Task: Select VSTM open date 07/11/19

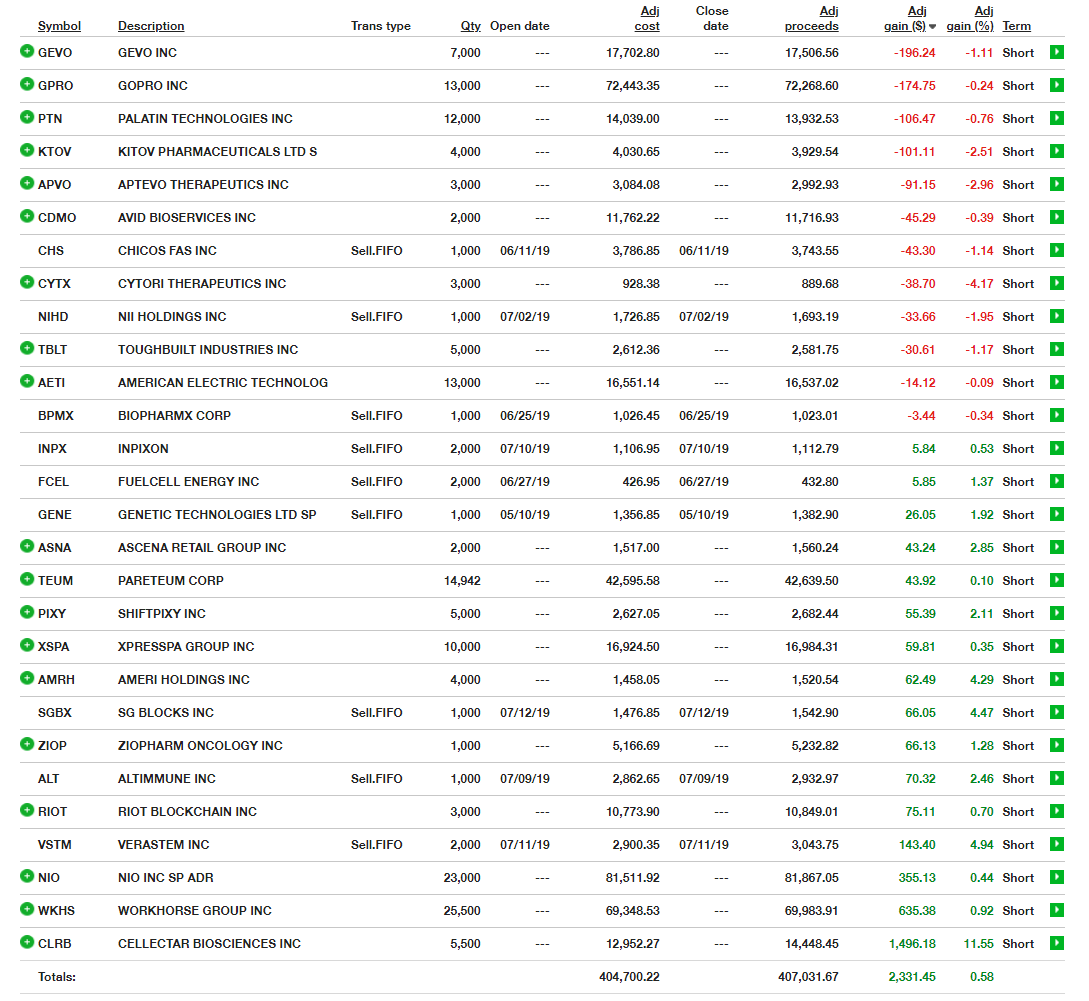Action: pos(524,845)
